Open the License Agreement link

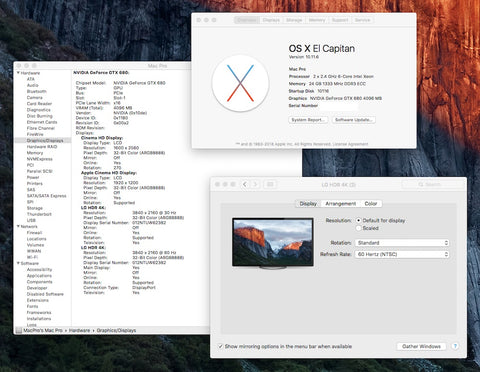(x=350, y=144)
